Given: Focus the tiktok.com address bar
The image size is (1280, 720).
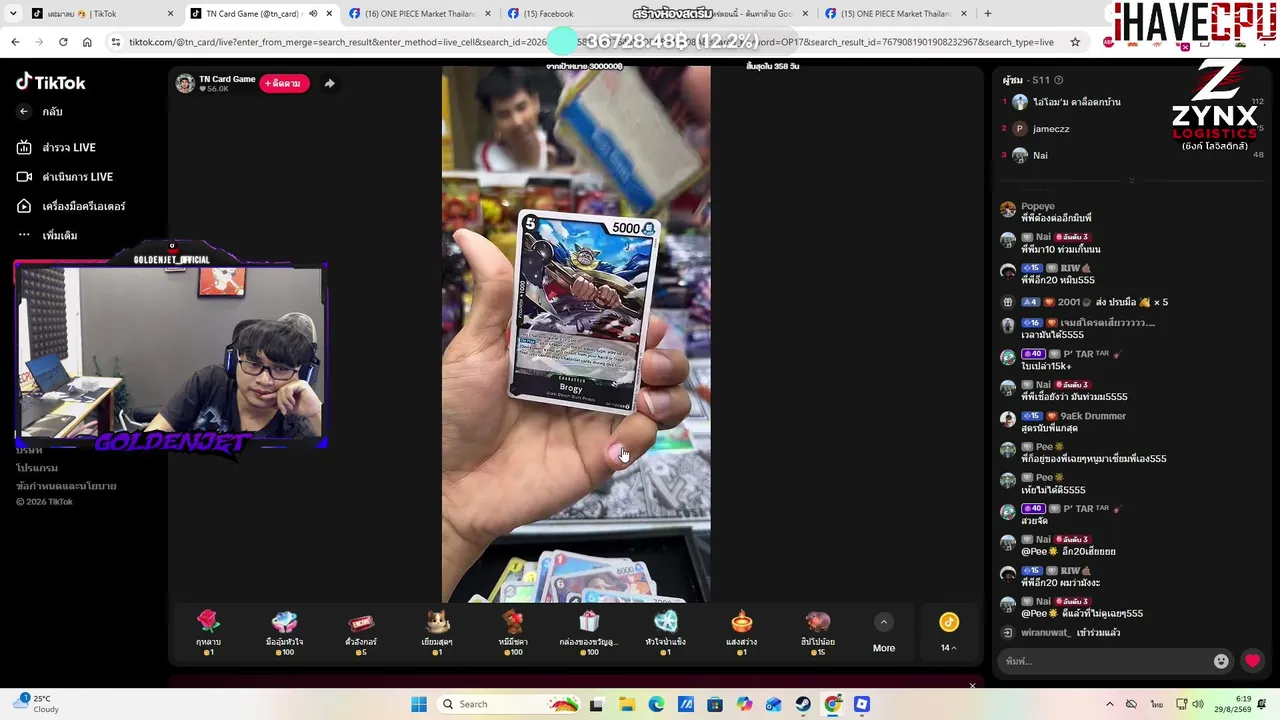Looking at the screenshot, I should pos(590,42).
